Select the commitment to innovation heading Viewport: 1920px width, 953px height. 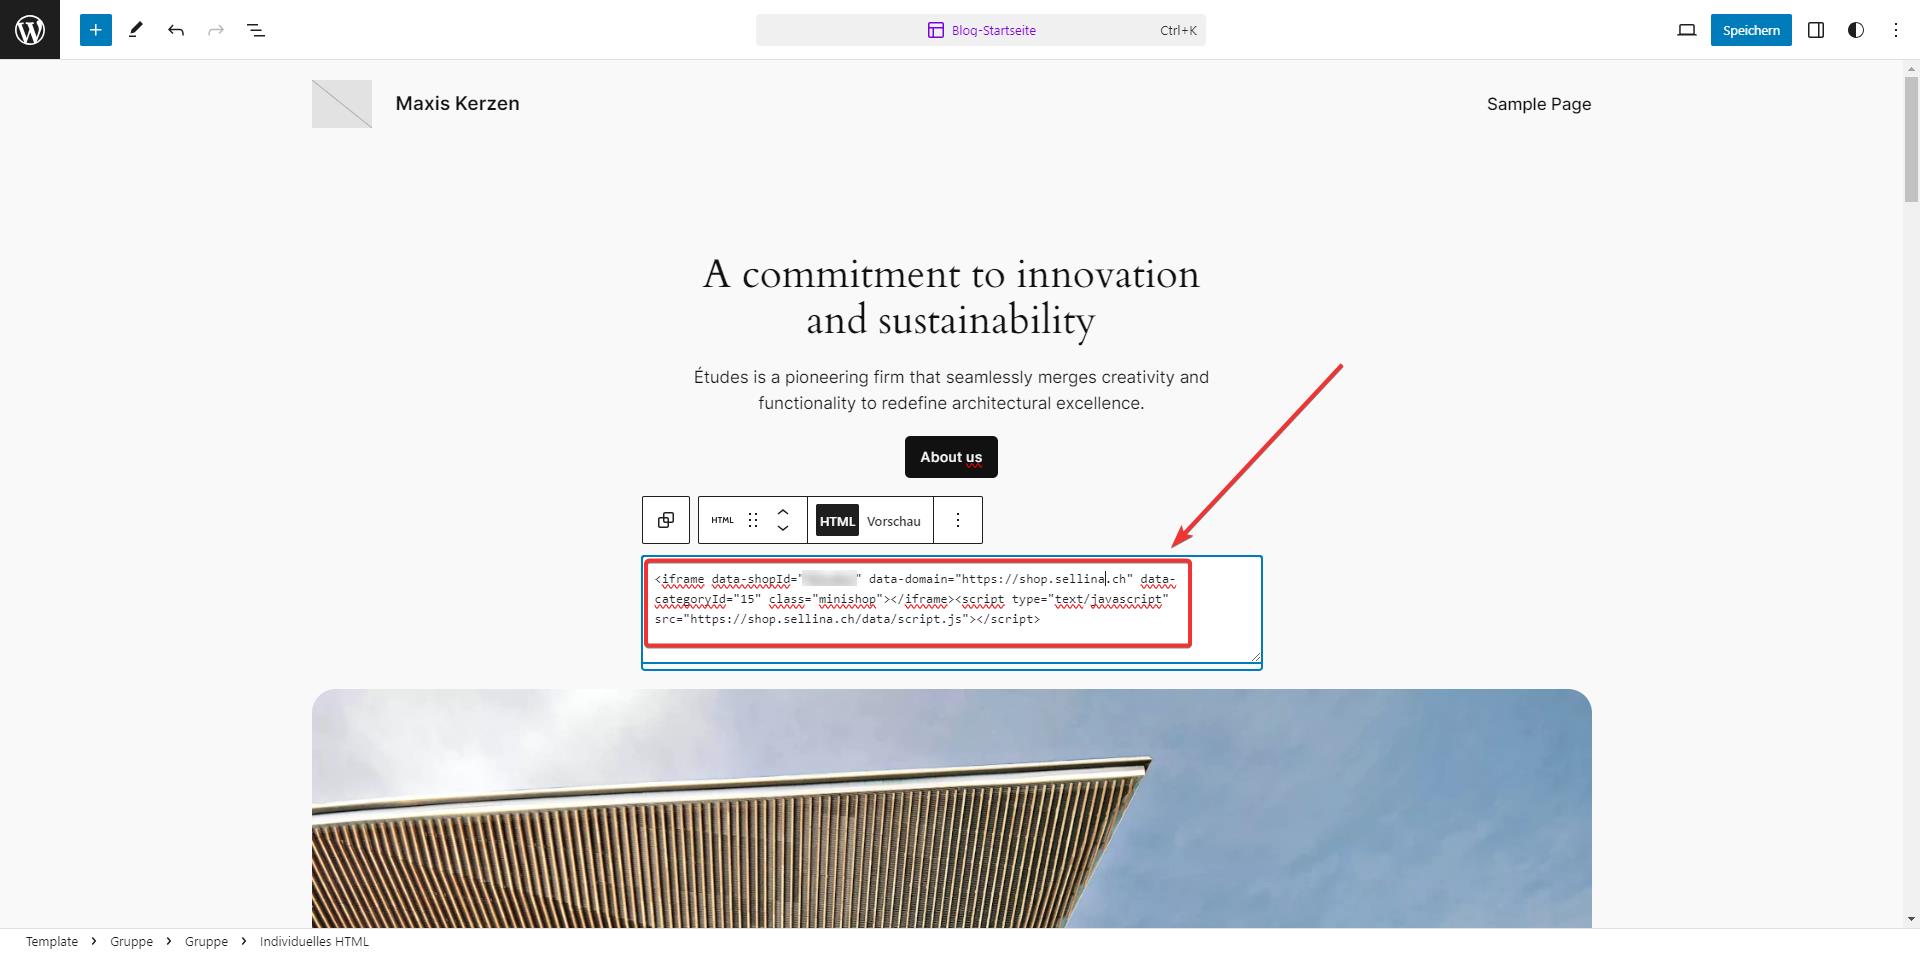pyautogui.click(x=951, y=297)
